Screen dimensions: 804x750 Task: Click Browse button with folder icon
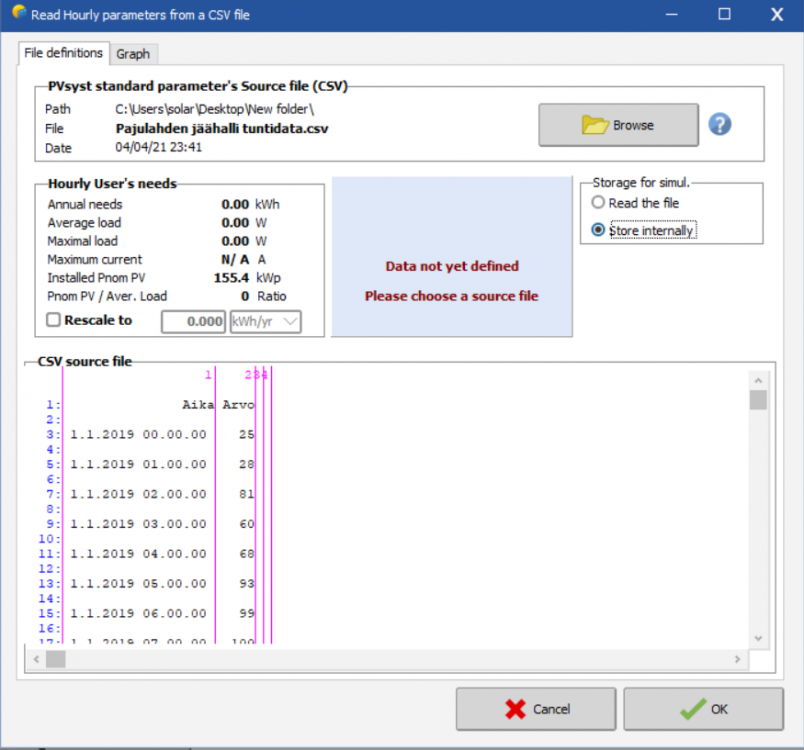coord(618,125)
